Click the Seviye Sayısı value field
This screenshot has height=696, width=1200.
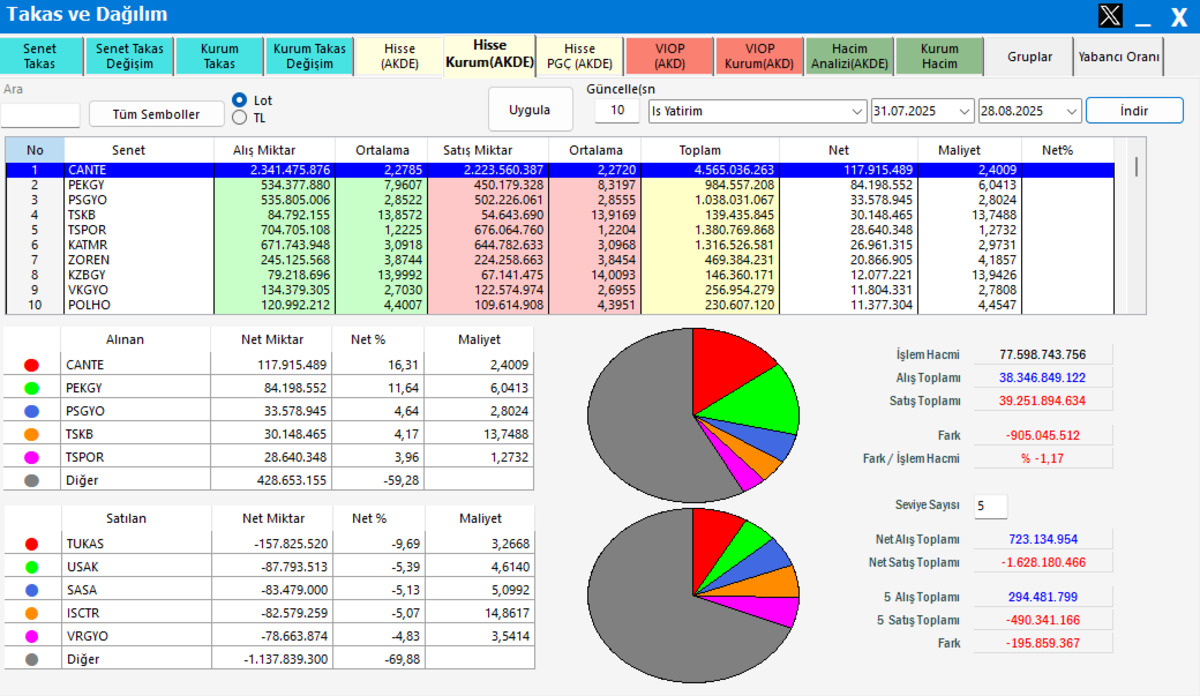click(991, 506)
